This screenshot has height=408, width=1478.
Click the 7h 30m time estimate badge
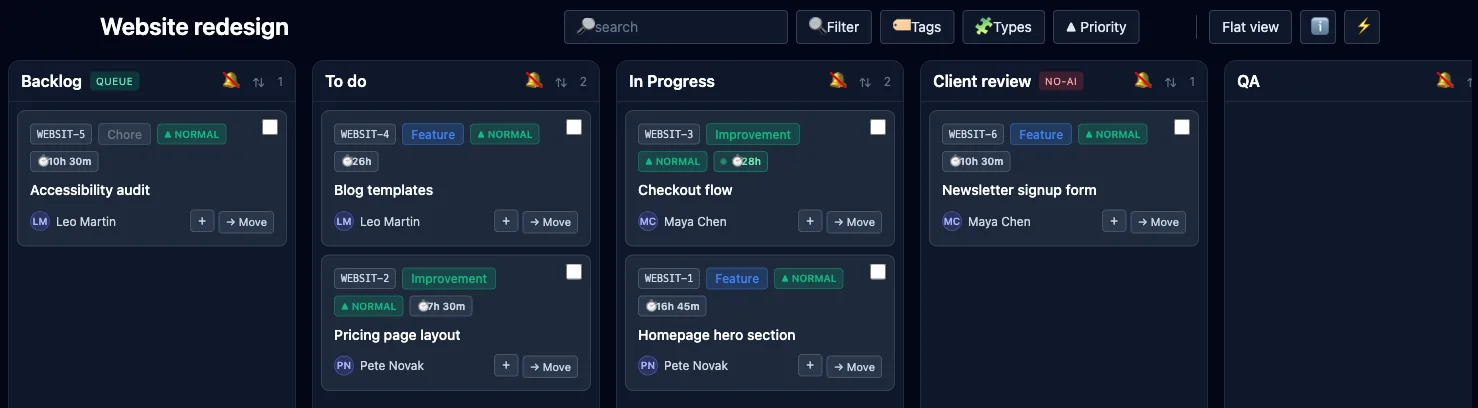tap(441, 306)
